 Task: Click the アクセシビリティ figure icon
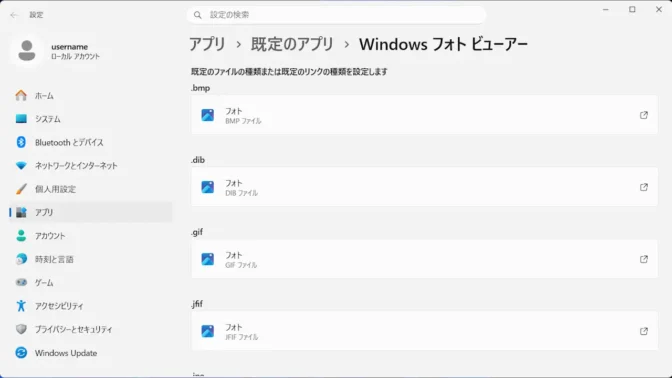[x=21, y=306]
